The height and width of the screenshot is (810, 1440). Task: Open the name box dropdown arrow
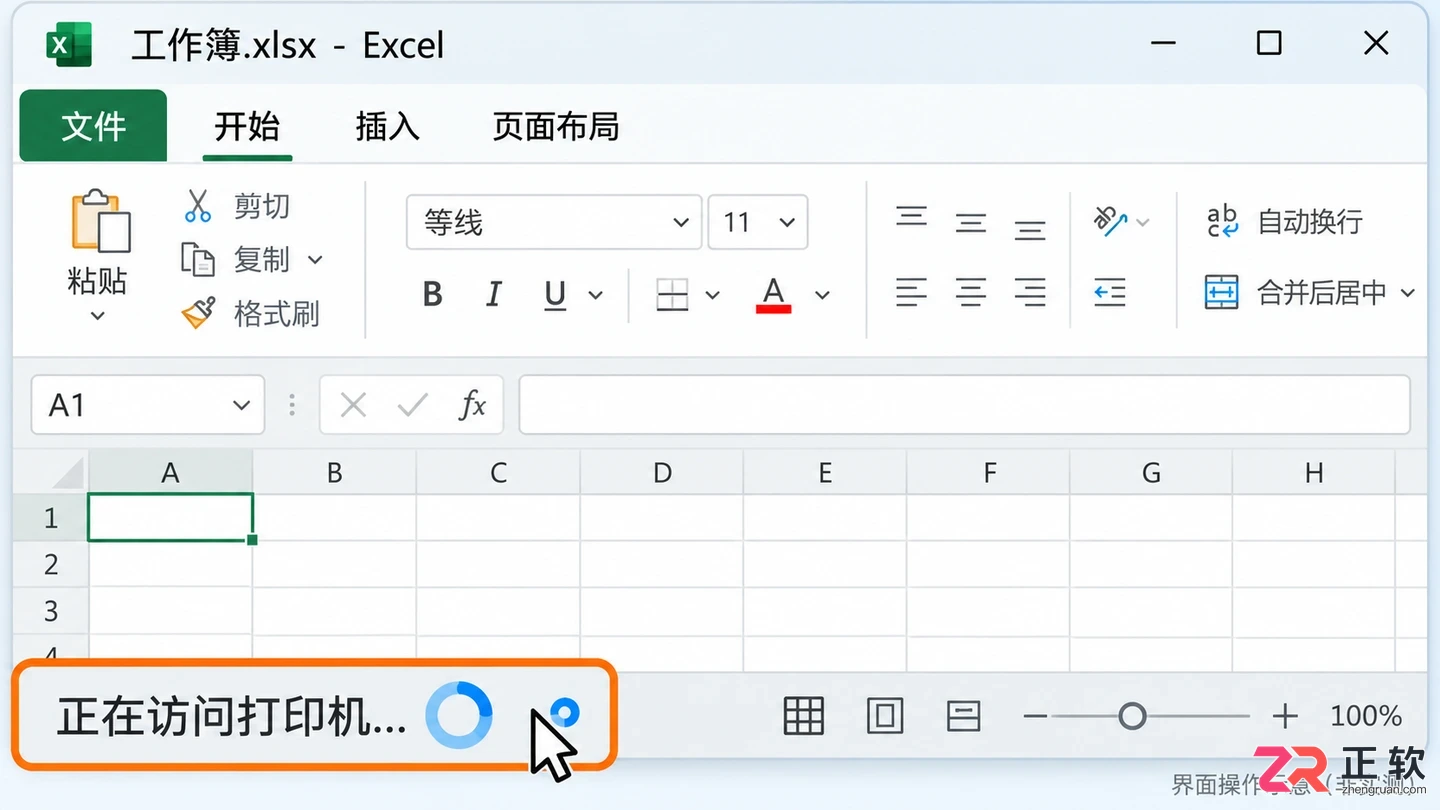241,405
